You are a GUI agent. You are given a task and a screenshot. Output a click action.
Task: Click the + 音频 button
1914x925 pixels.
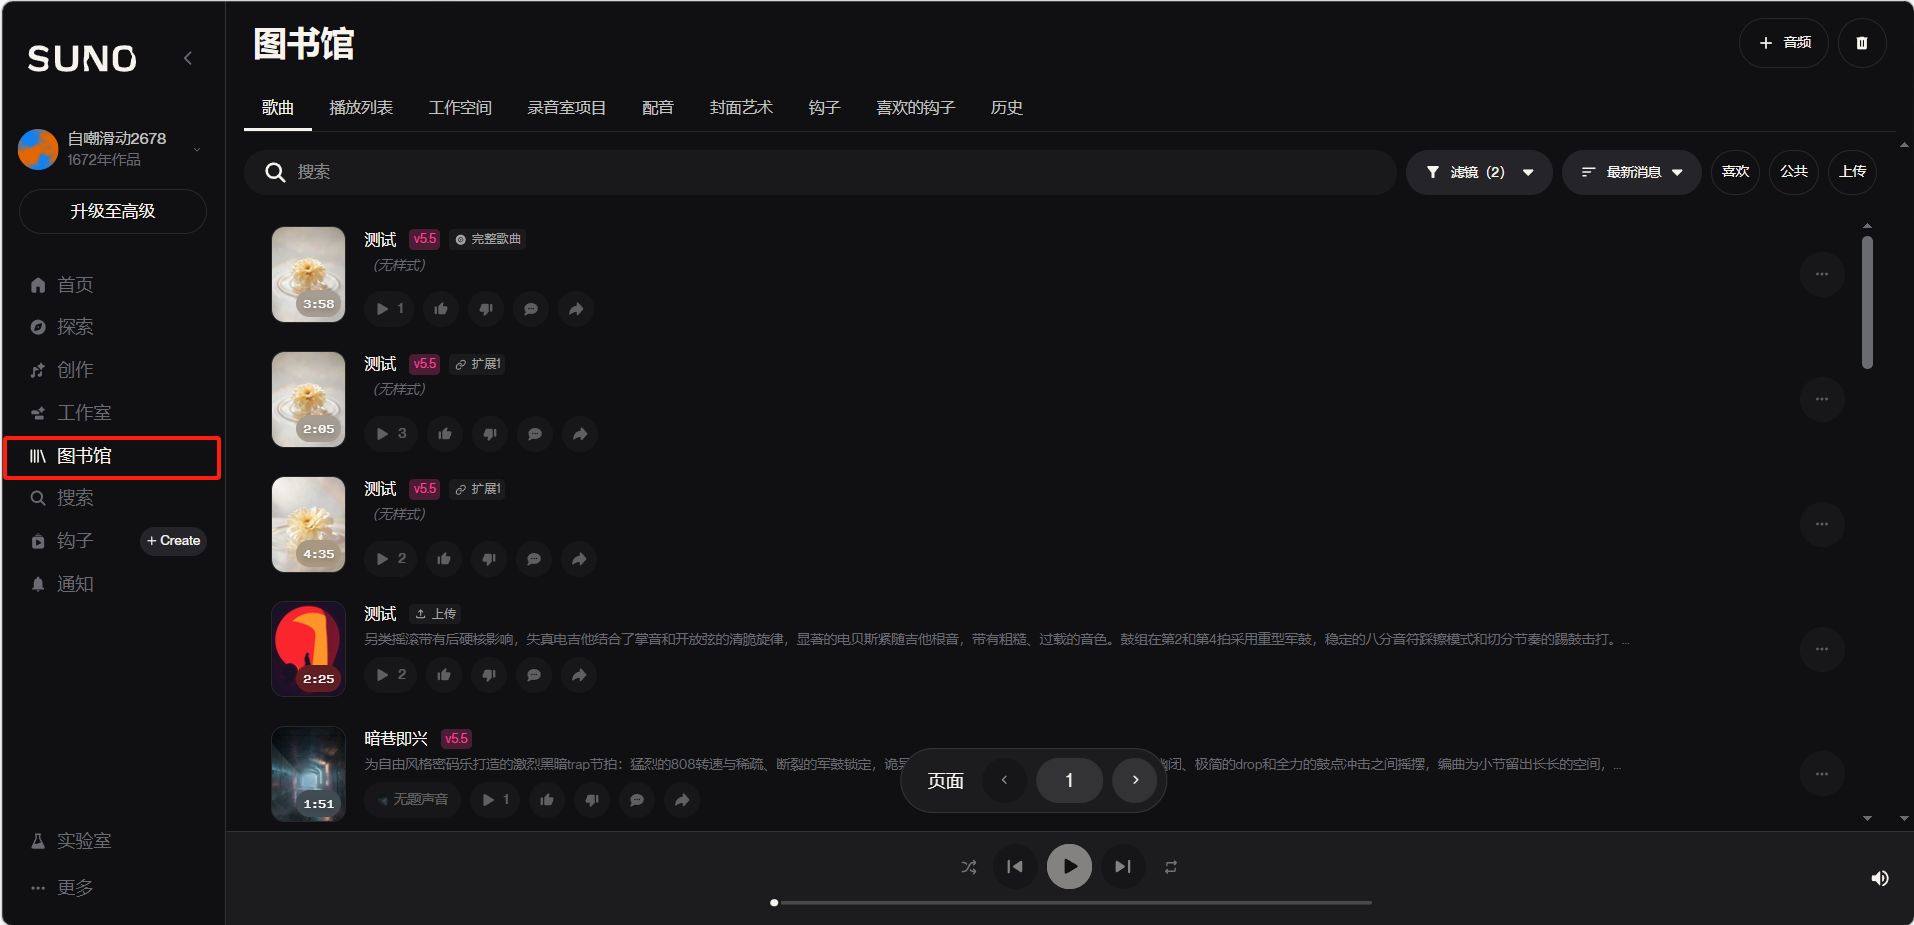(1784, 43)
